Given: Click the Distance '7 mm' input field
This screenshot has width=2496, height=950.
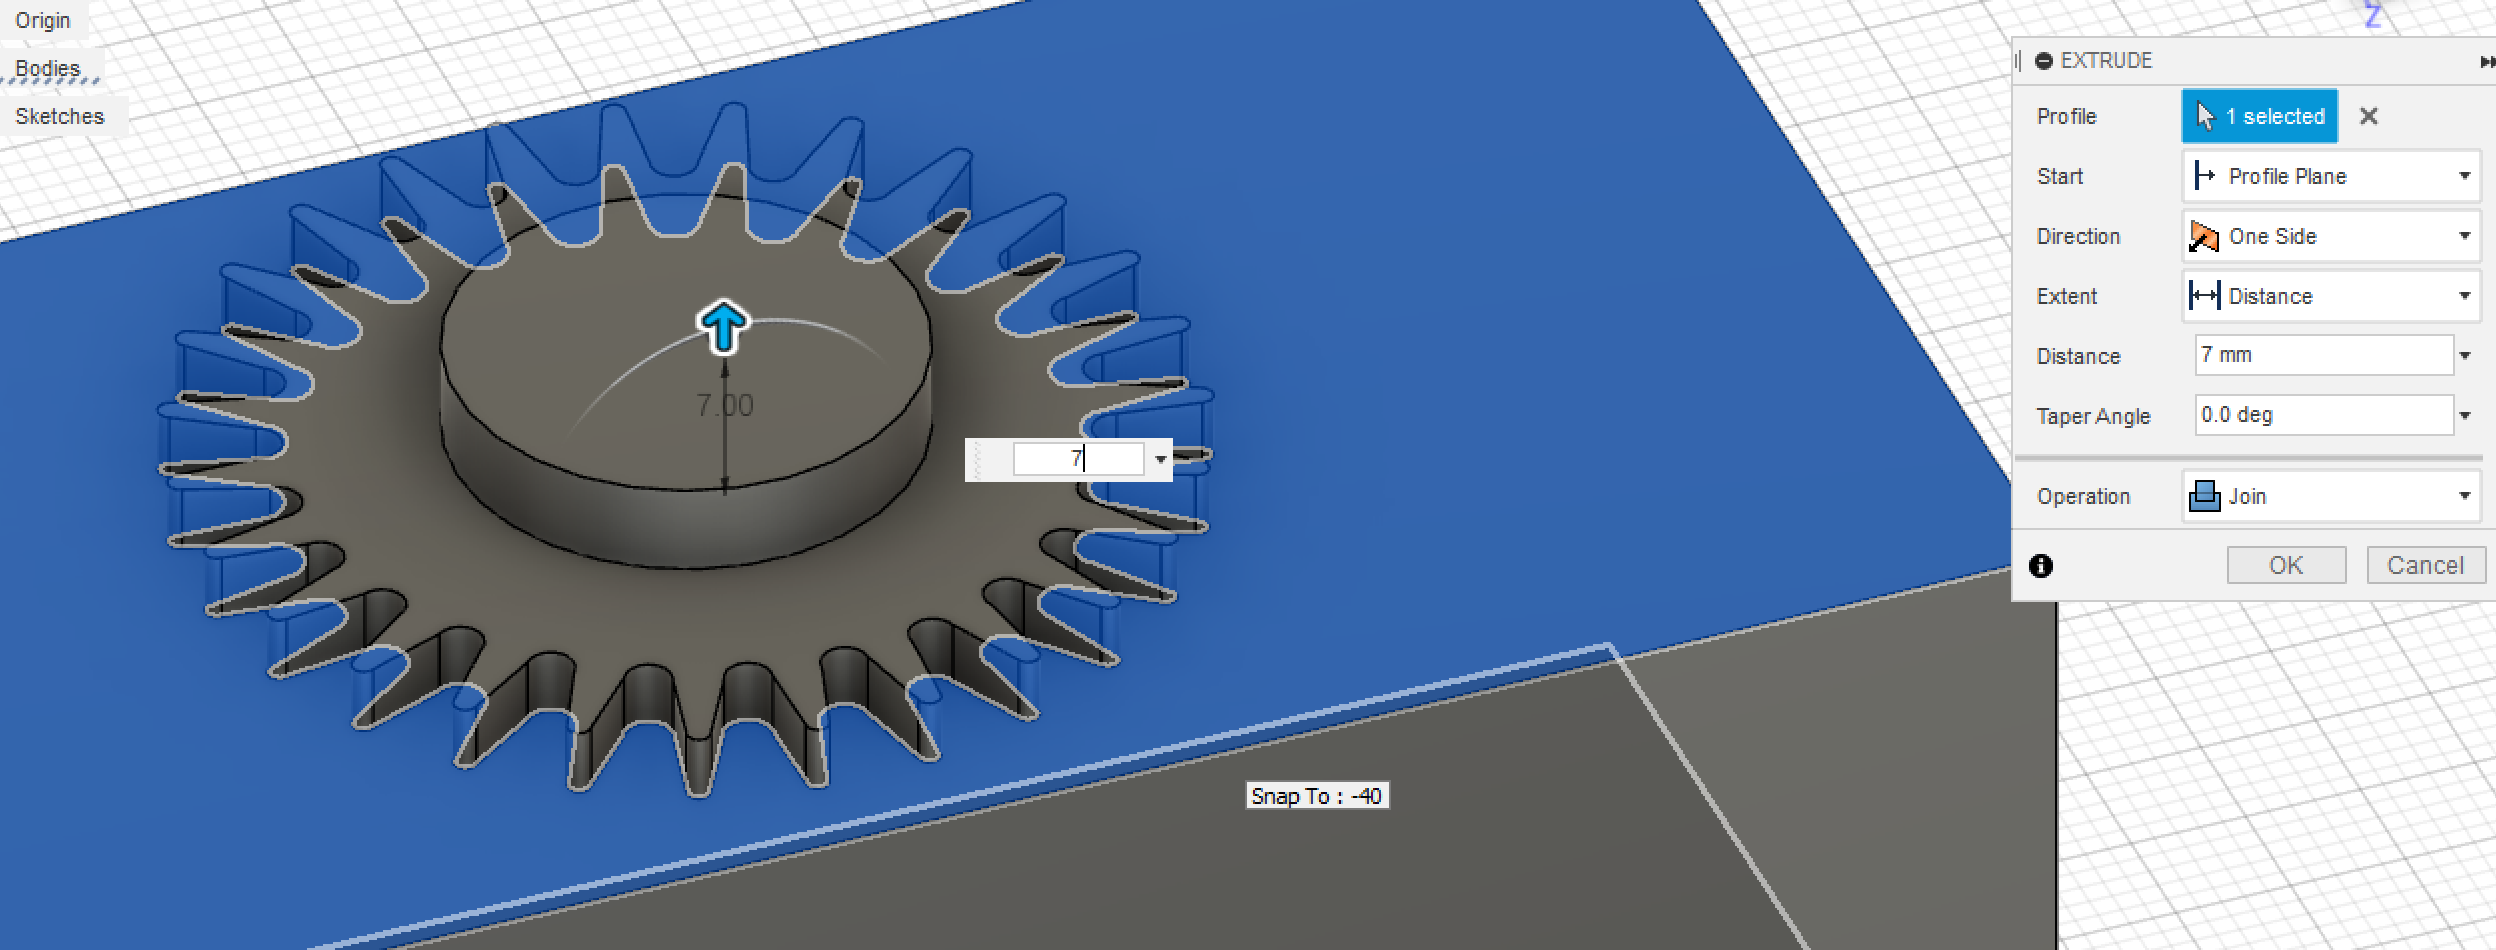Looking at the screenshot, I should click(x=2324, y=355).
